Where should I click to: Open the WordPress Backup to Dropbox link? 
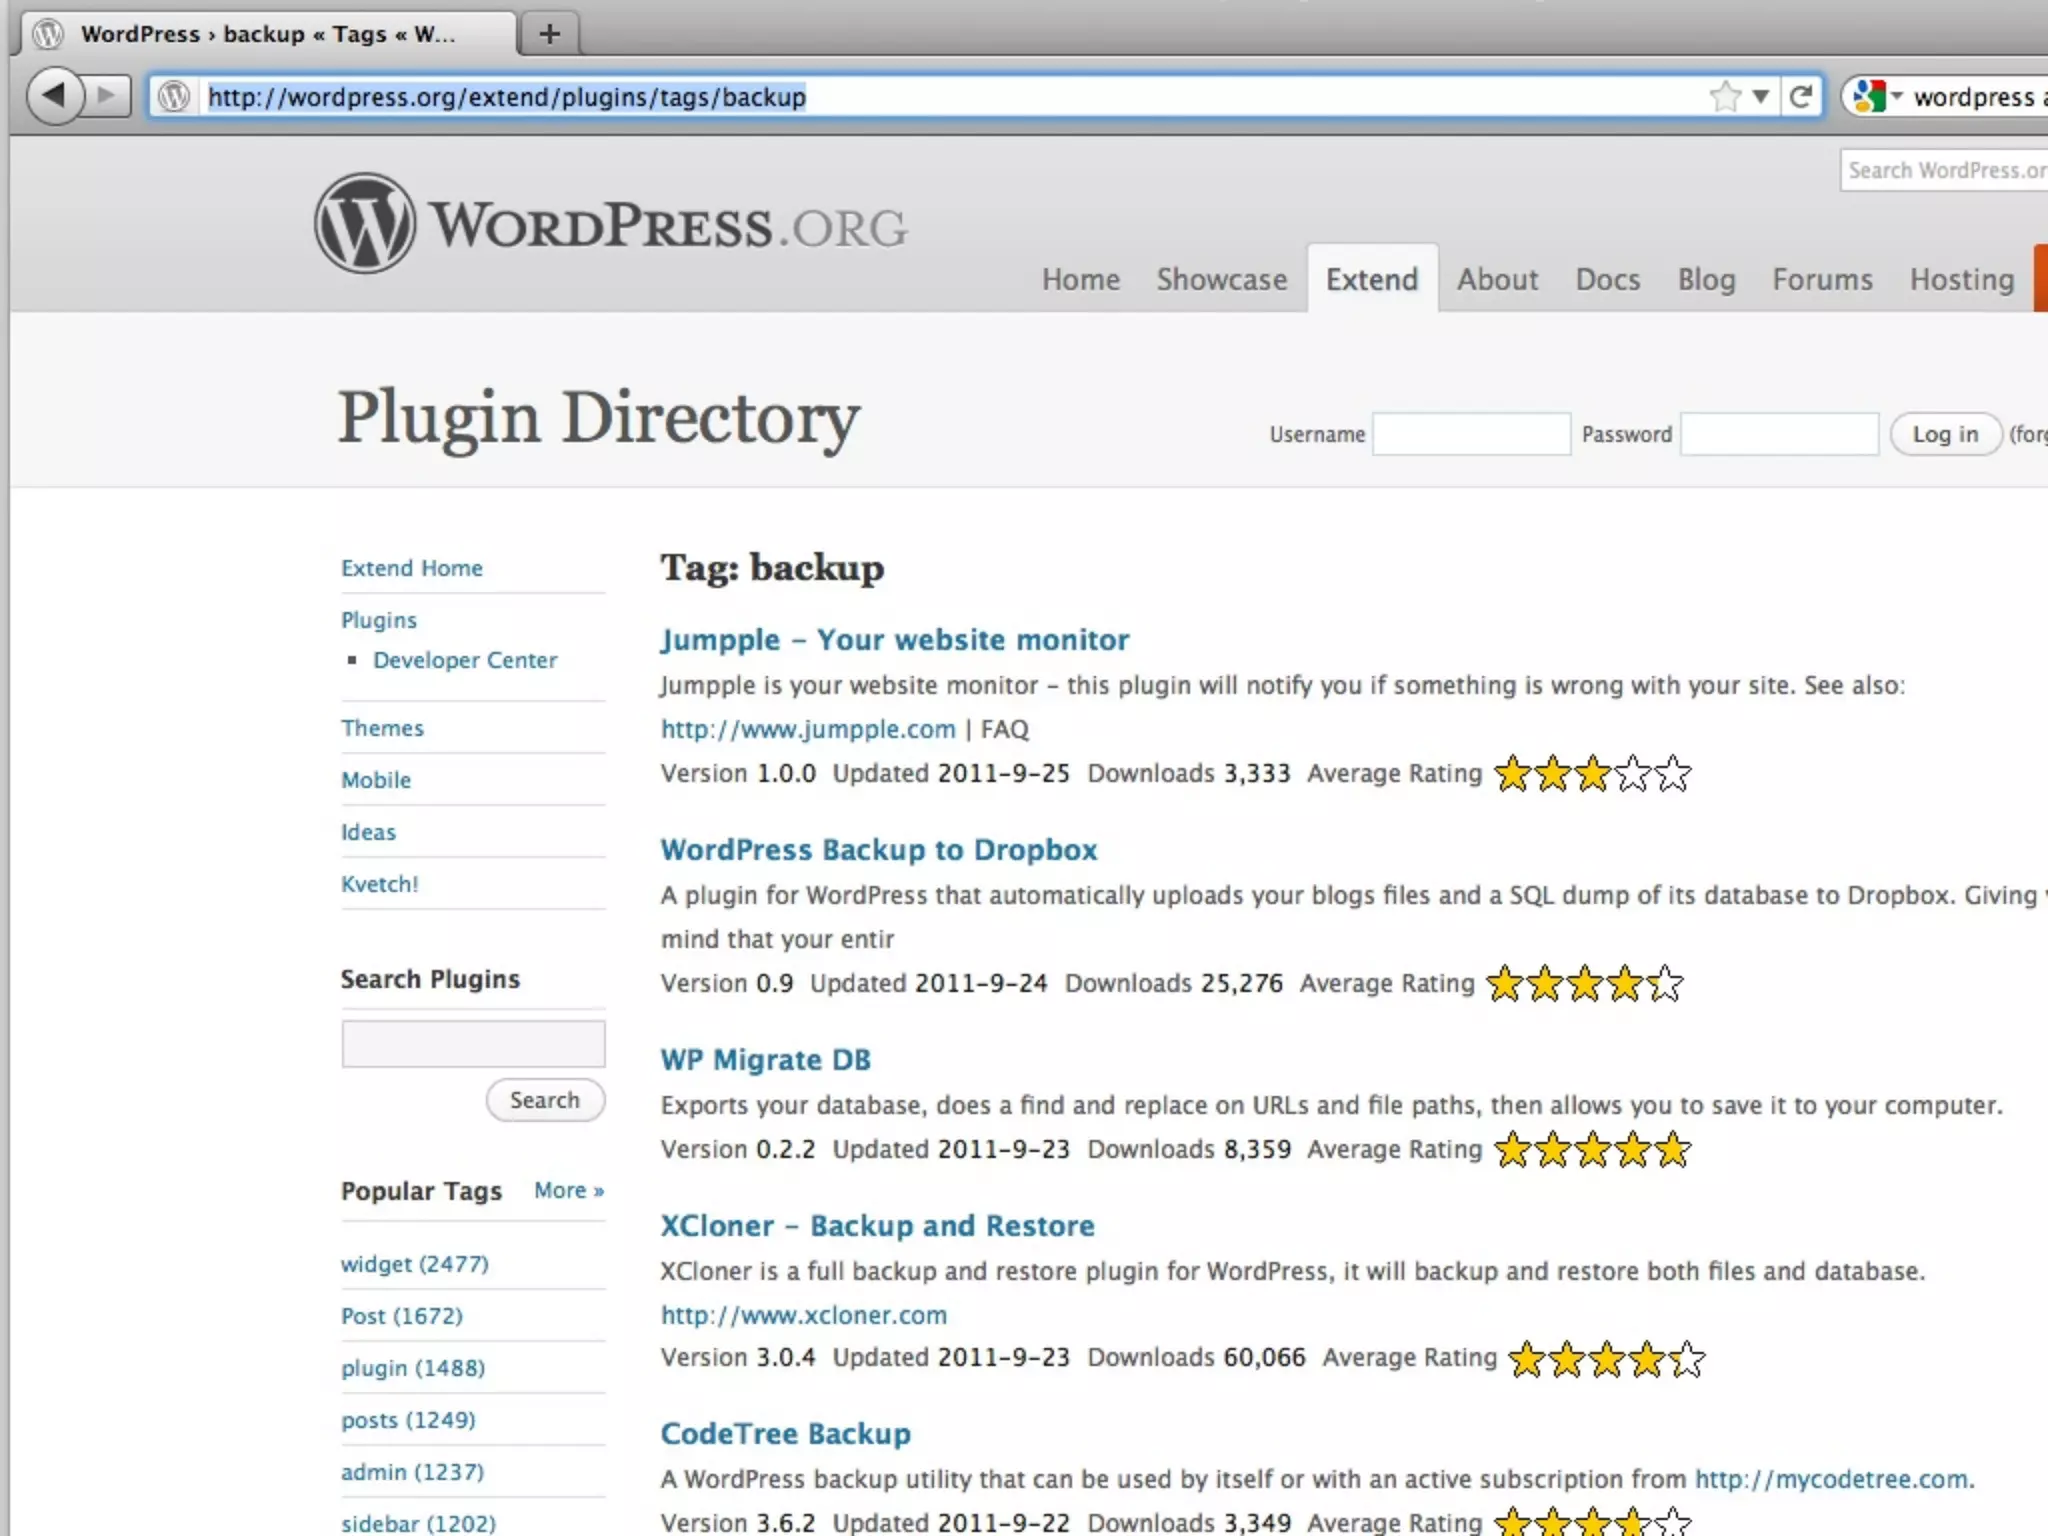pyautogui.click(x=878, y=849)
